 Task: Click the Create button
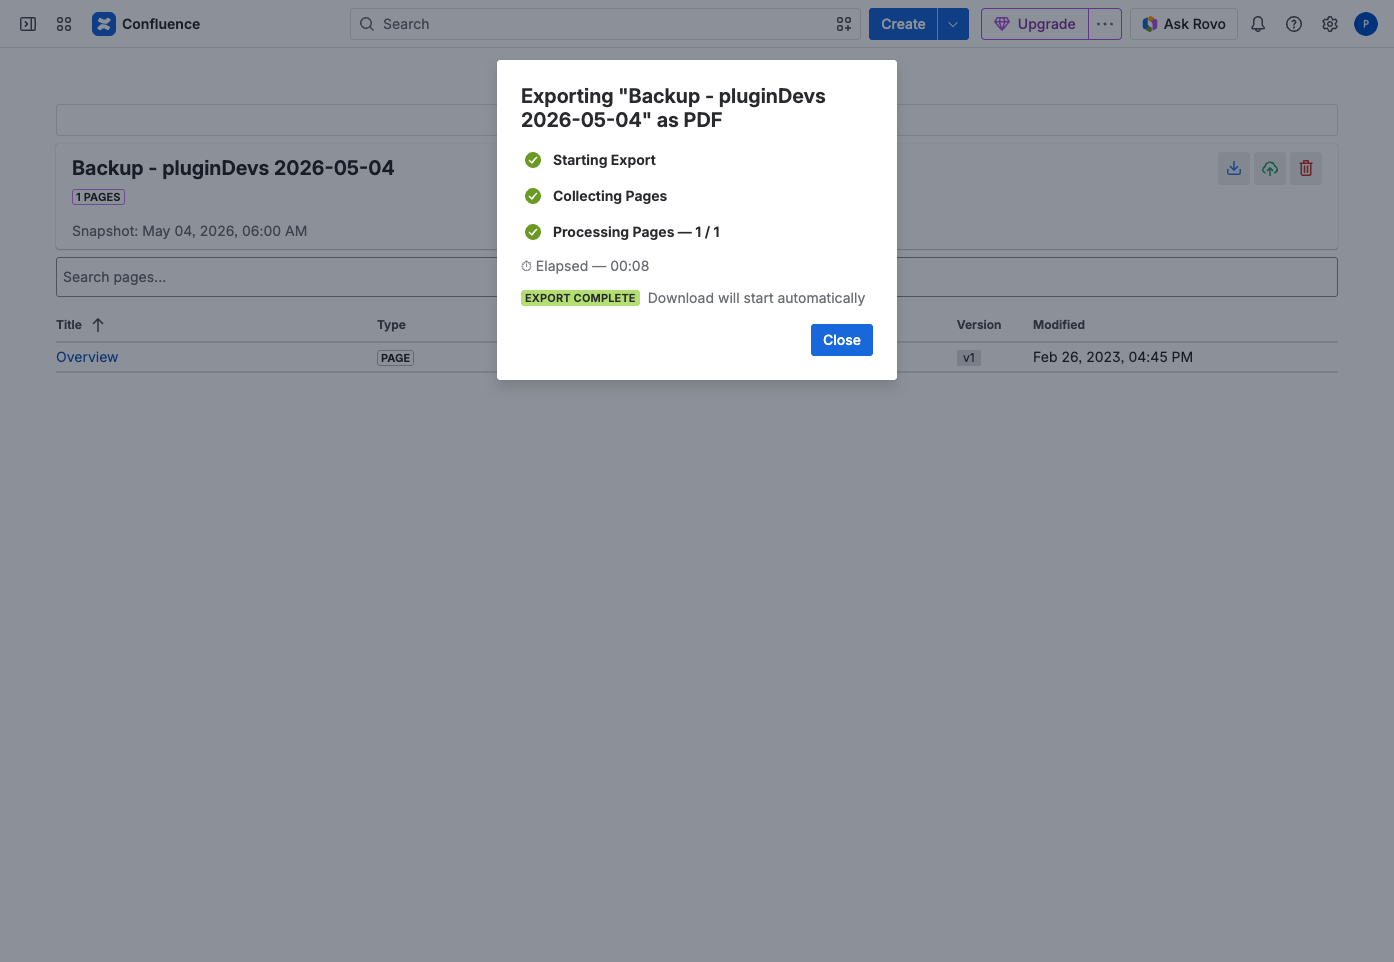coord(903,24)
